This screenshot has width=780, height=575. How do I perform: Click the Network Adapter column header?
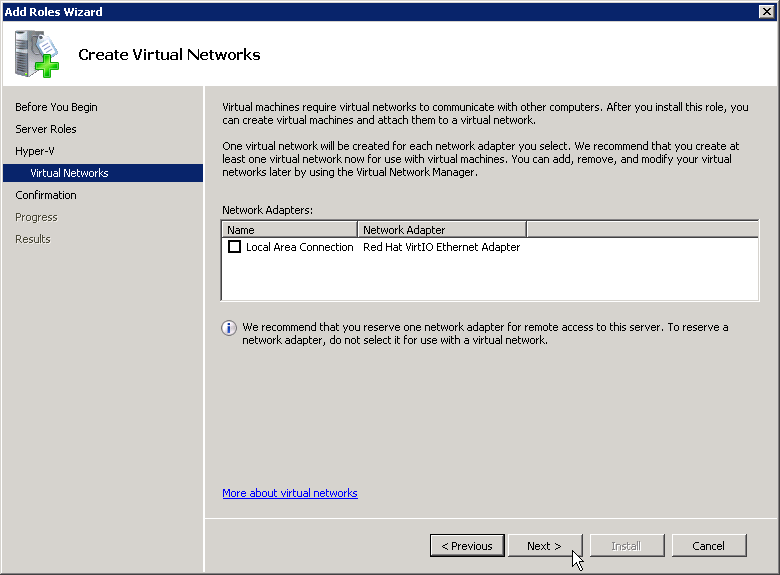[x=442, y=230]
